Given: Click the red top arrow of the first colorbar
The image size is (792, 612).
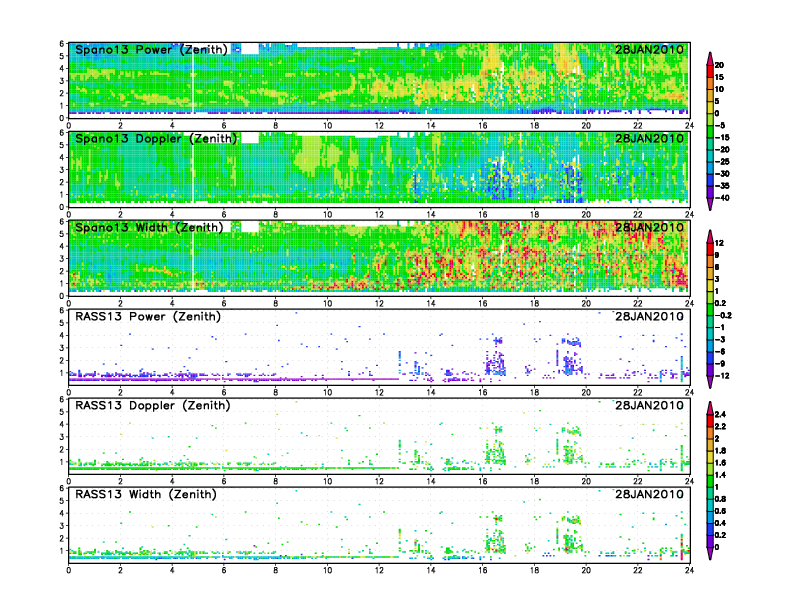Looking at the screenshot, I should [x=710, y=57].
